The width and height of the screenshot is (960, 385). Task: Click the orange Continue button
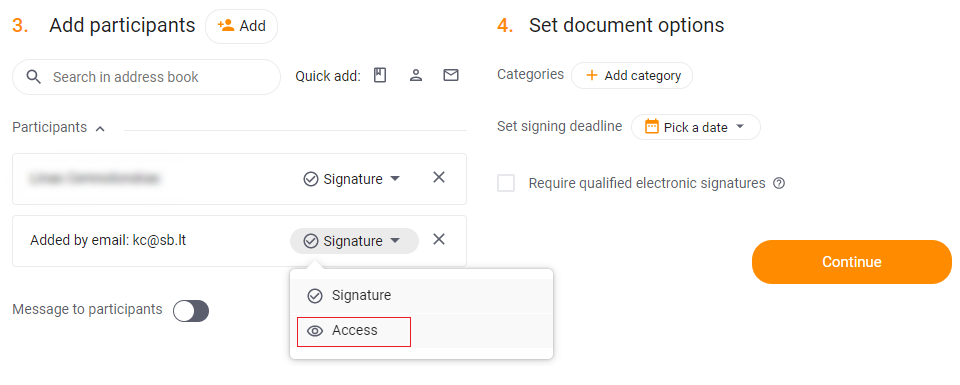pos(852,262)
